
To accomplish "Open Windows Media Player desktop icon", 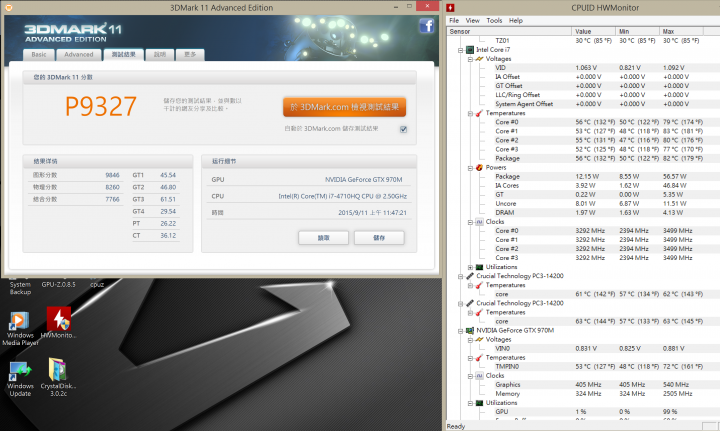I will [20, 320].
